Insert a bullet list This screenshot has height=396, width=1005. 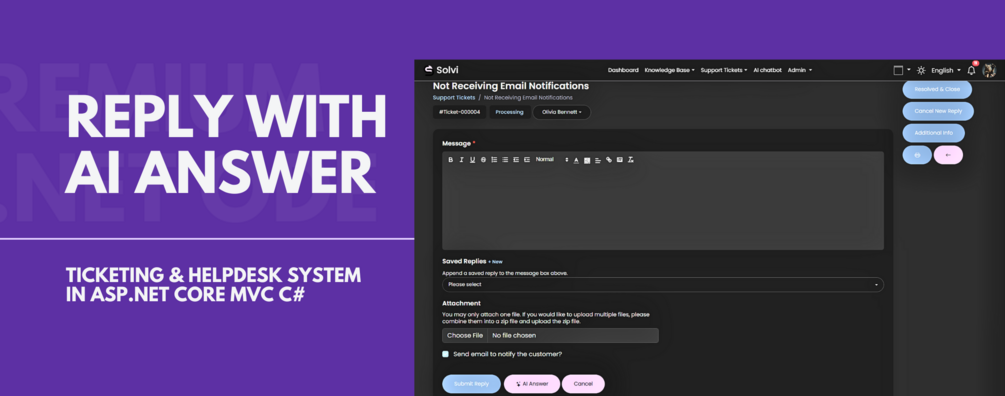[x=505, y=160]
